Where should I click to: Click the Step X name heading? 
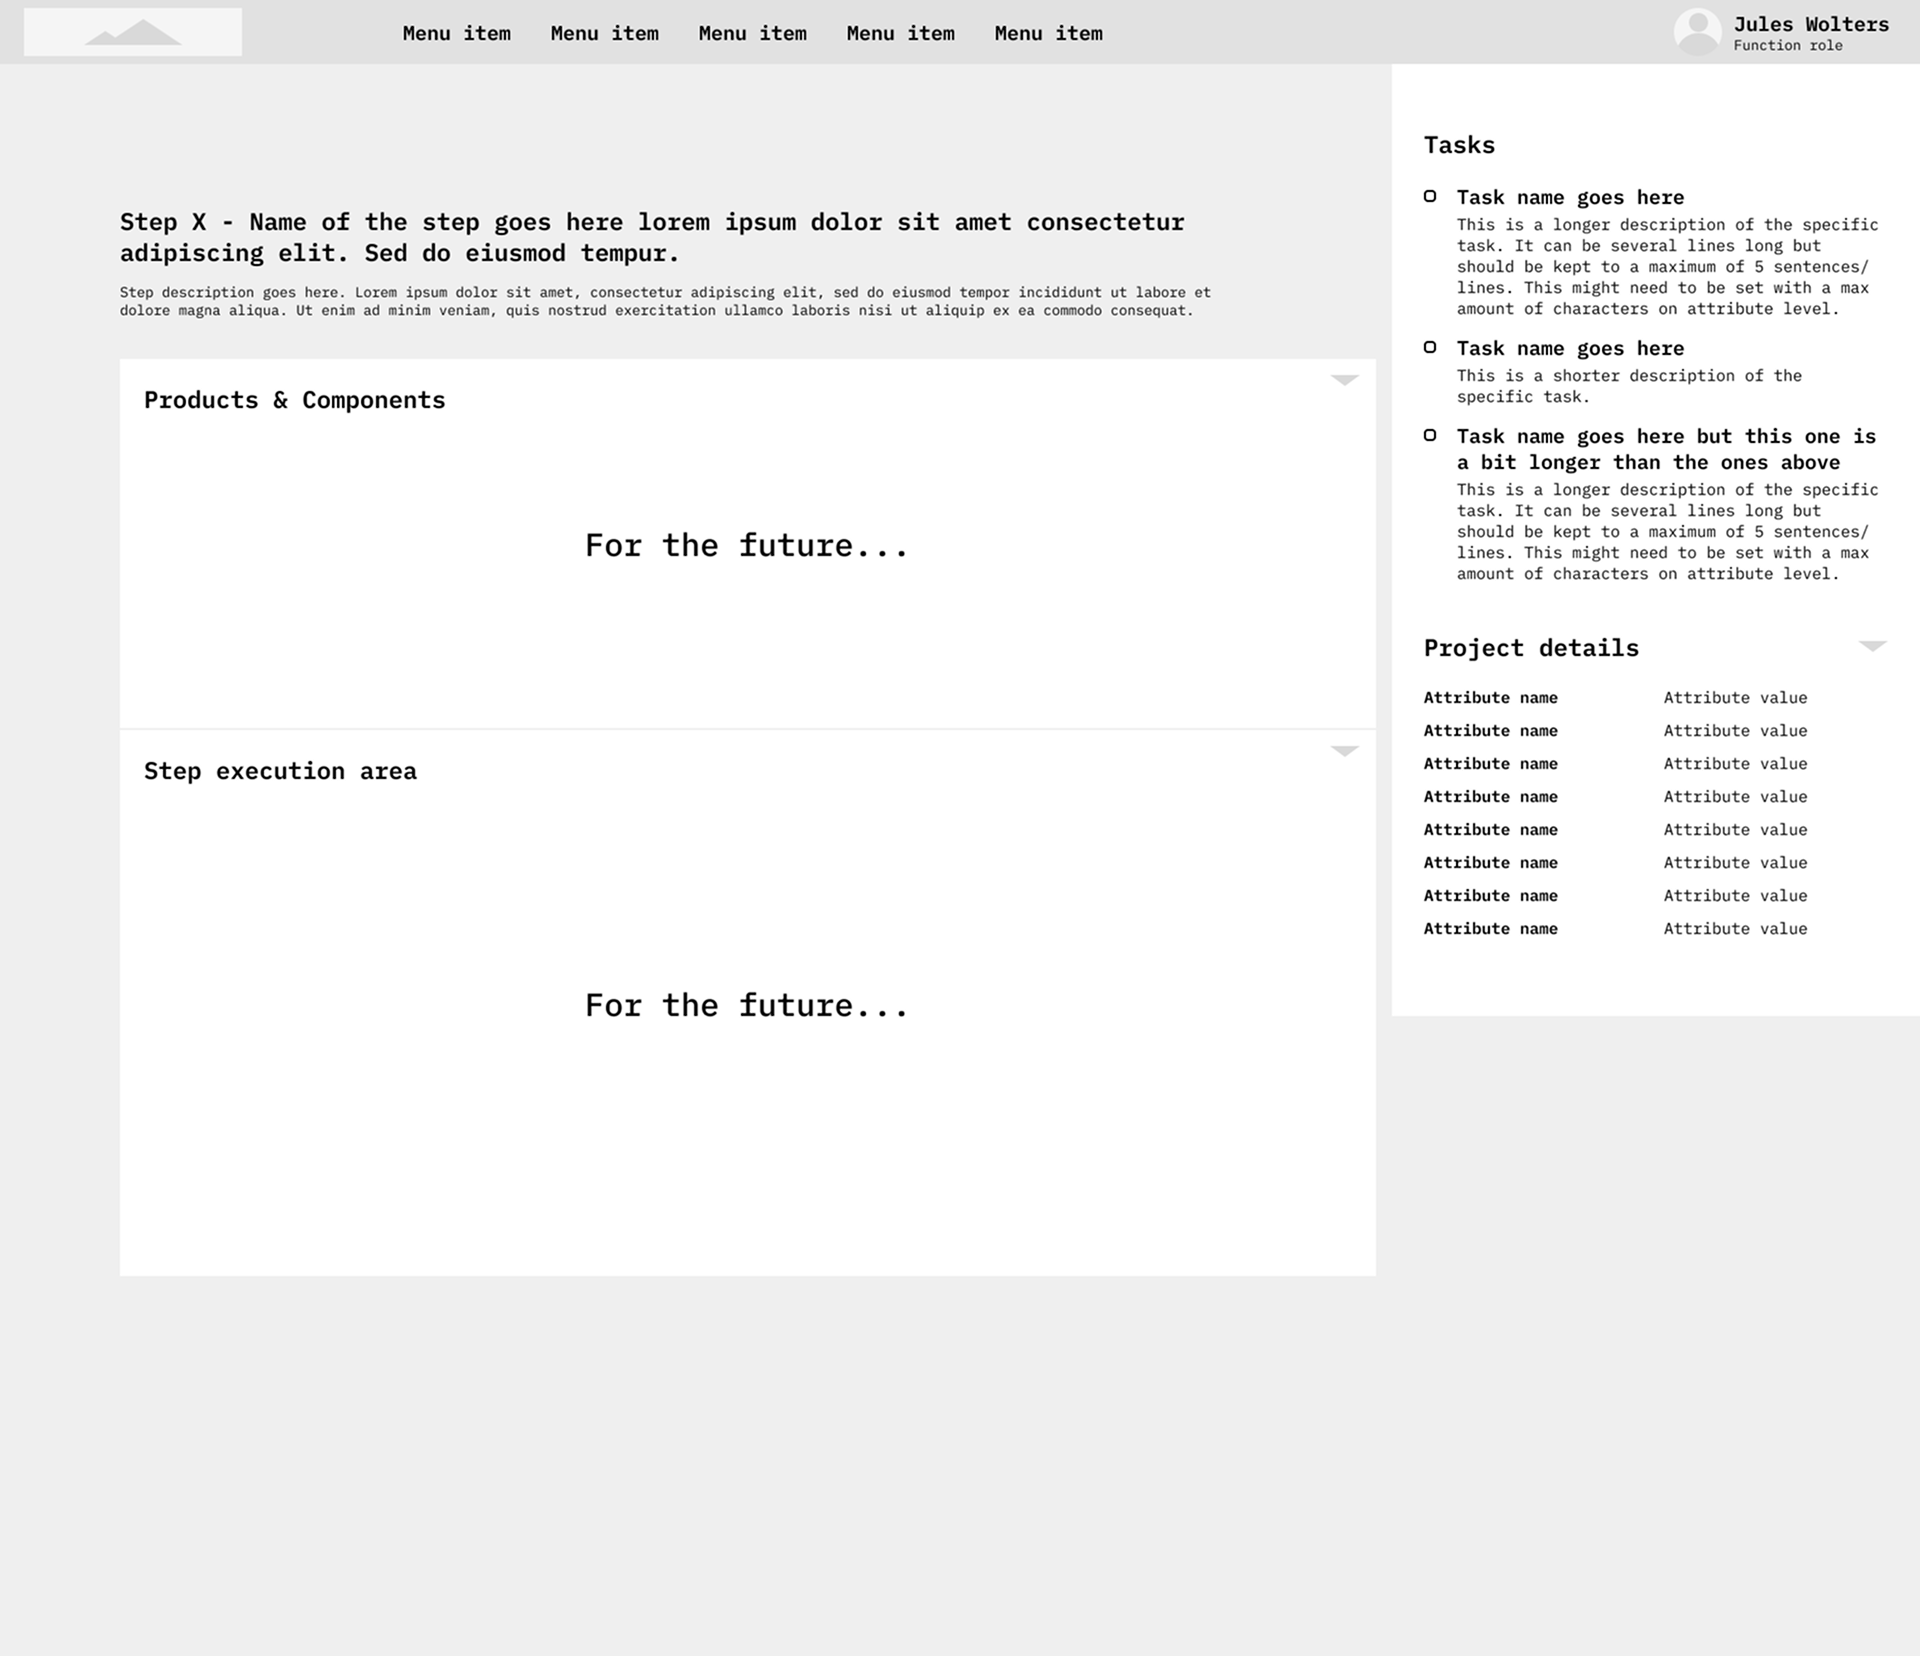pos(652,237)
